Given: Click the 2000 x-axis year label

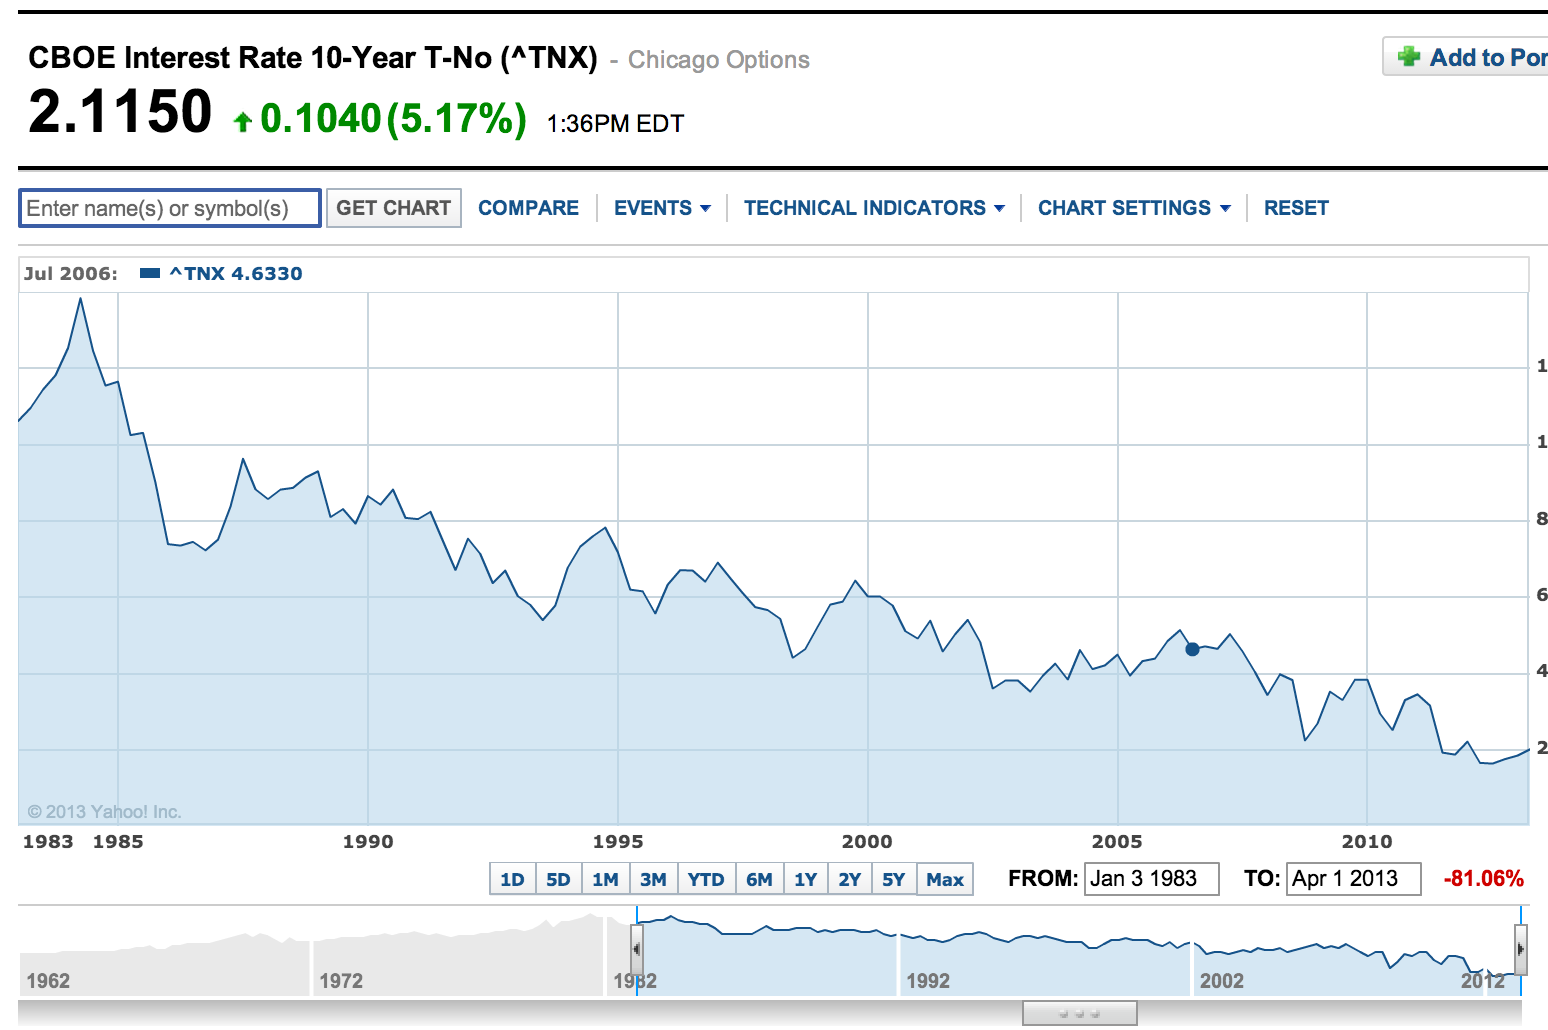Looking at the screenshot, I should pyautogui.click(x=867, y=842).
